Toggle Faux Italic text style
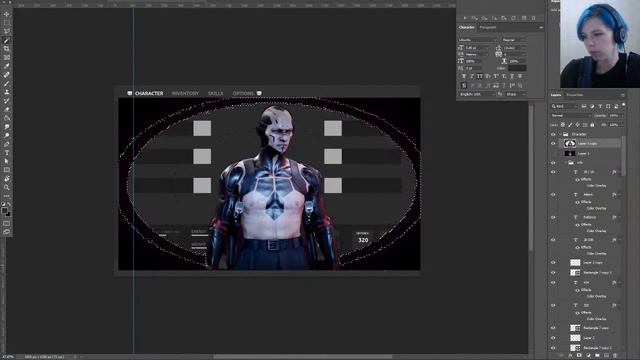640x360 pixels. (472, 76)
